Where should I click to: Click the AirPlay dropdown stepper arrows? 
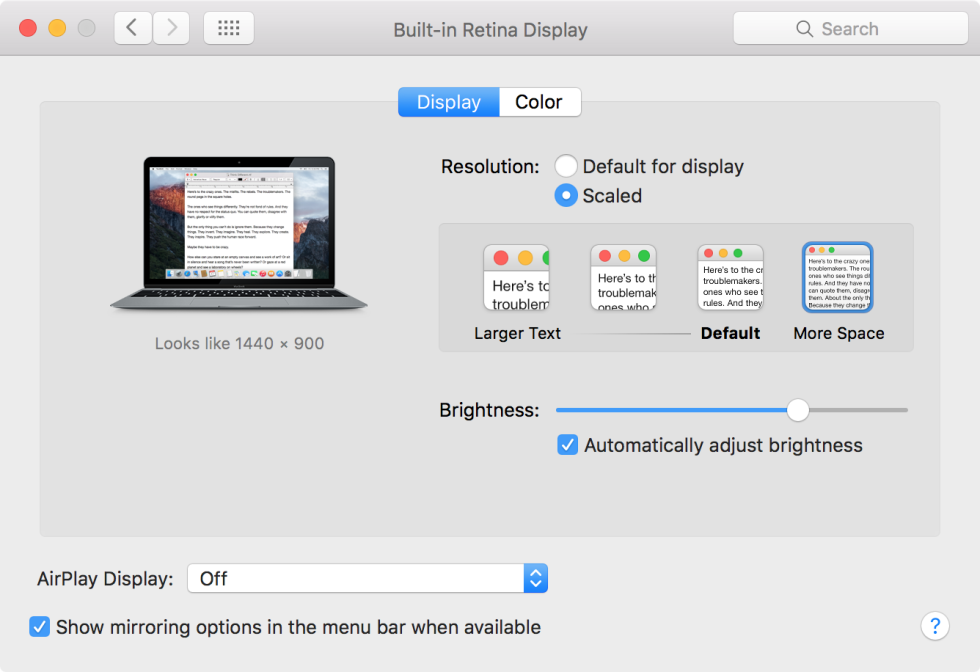[x=535, y=578]
